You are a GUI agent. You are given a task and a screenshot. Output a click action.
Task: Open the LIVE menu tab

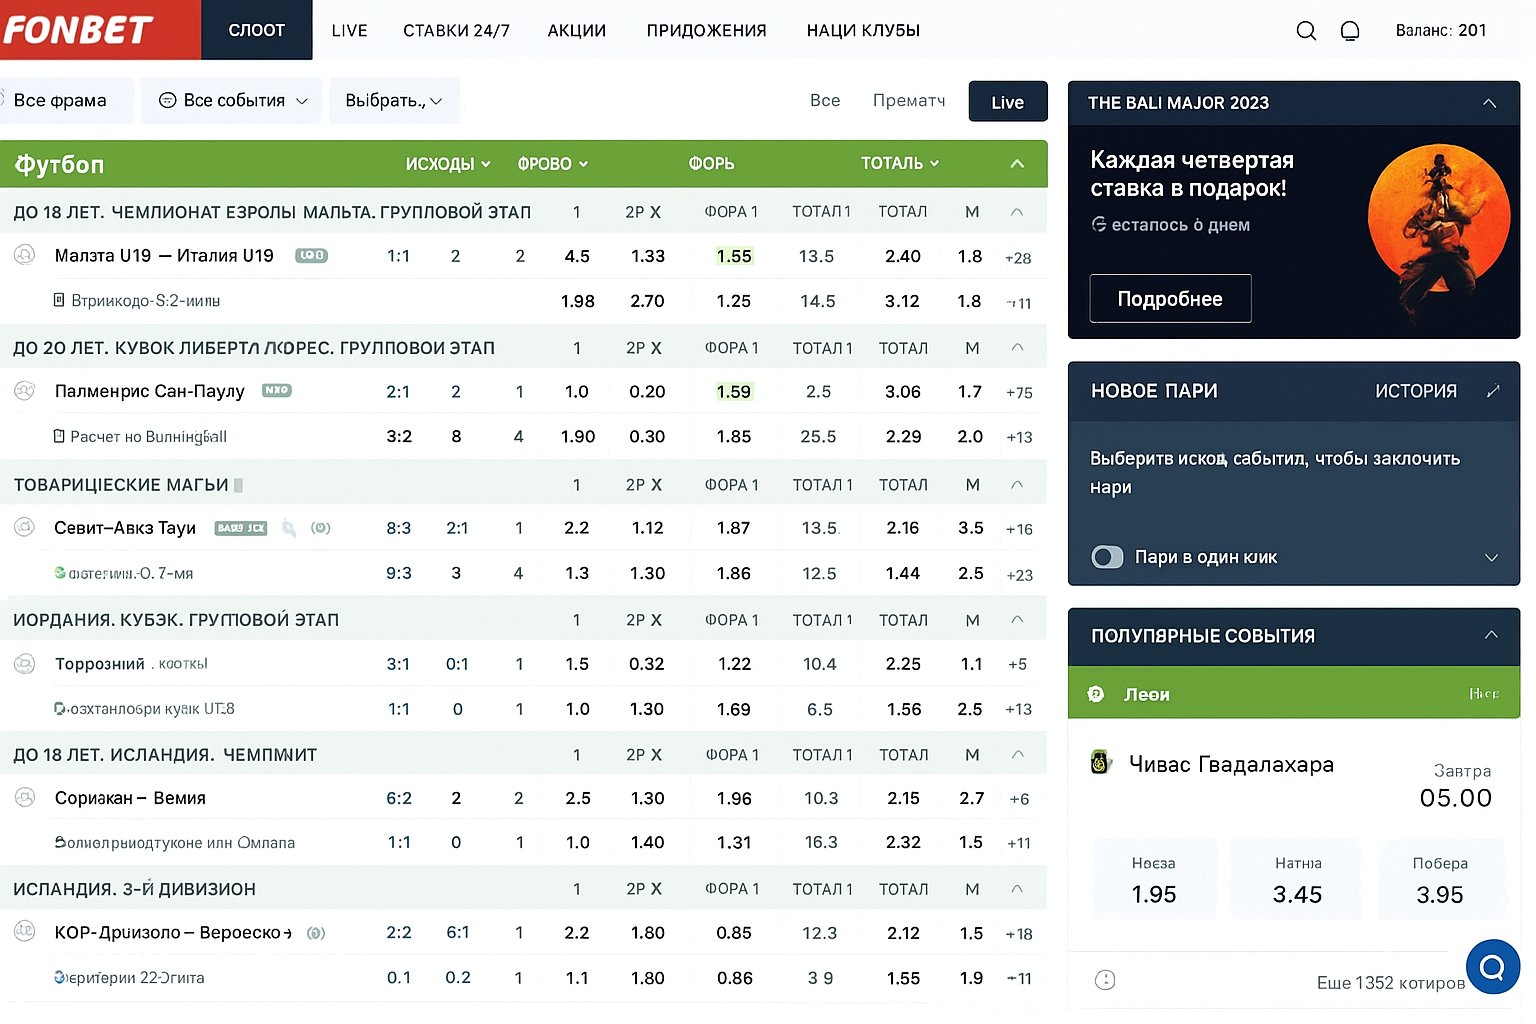pyautogui.click(x=349, y=31)
